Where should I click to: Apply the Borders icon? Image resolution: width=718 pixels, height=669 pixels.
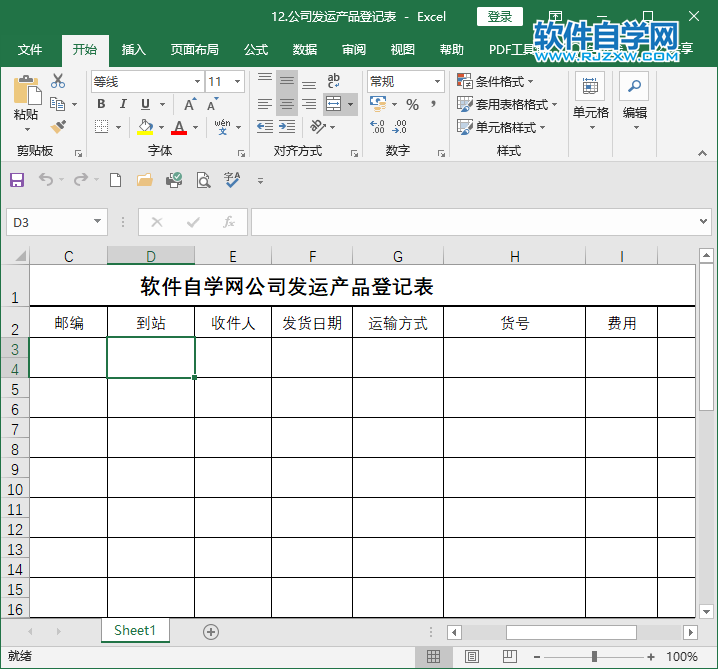coord(101,127)
